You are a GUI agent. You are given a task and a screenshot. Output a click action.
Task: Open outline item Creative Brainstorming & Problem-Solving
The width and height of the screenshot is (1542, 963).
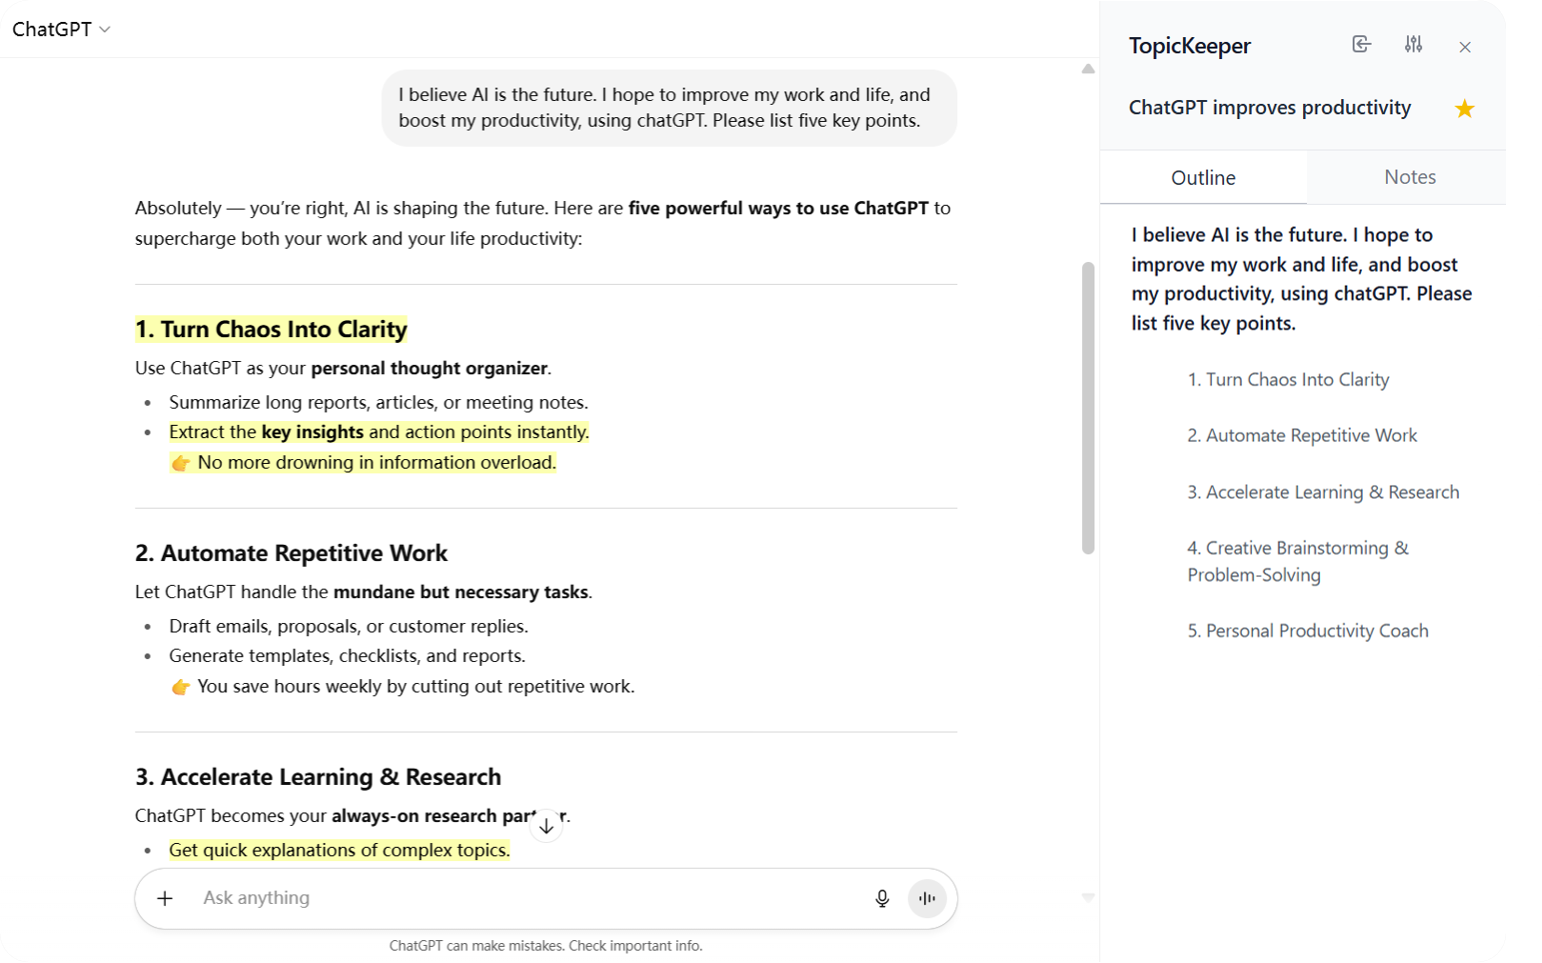click(1298, 561)
